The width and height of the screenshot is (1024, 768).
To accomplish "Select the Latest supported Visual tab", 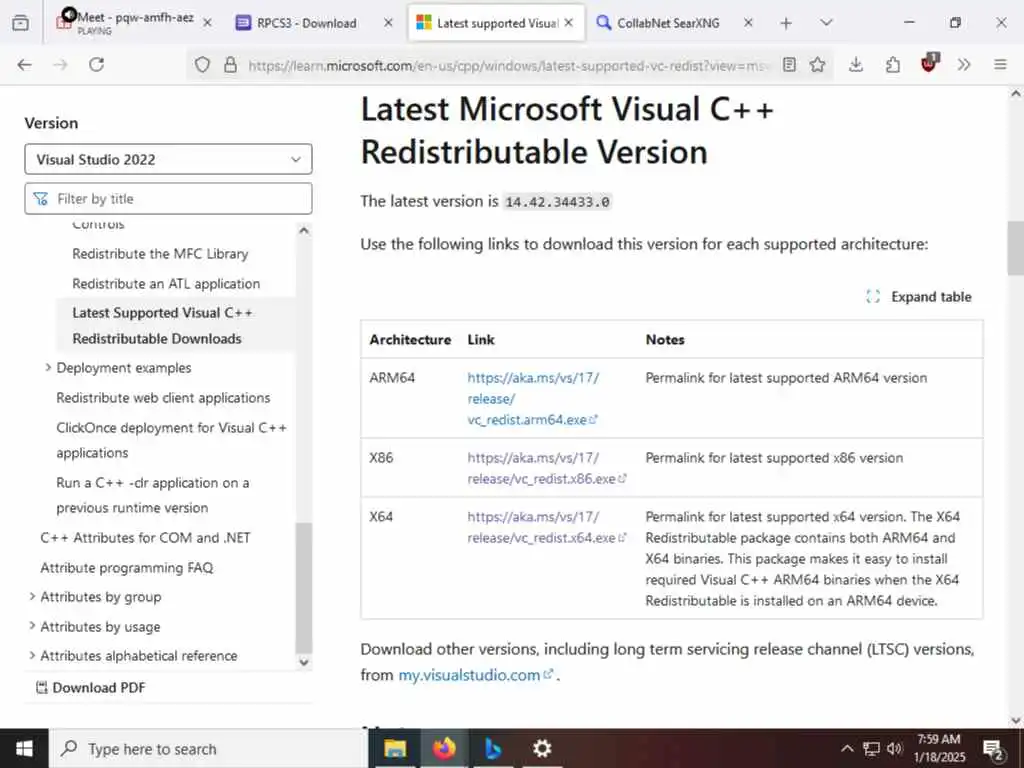I will 496,23.
